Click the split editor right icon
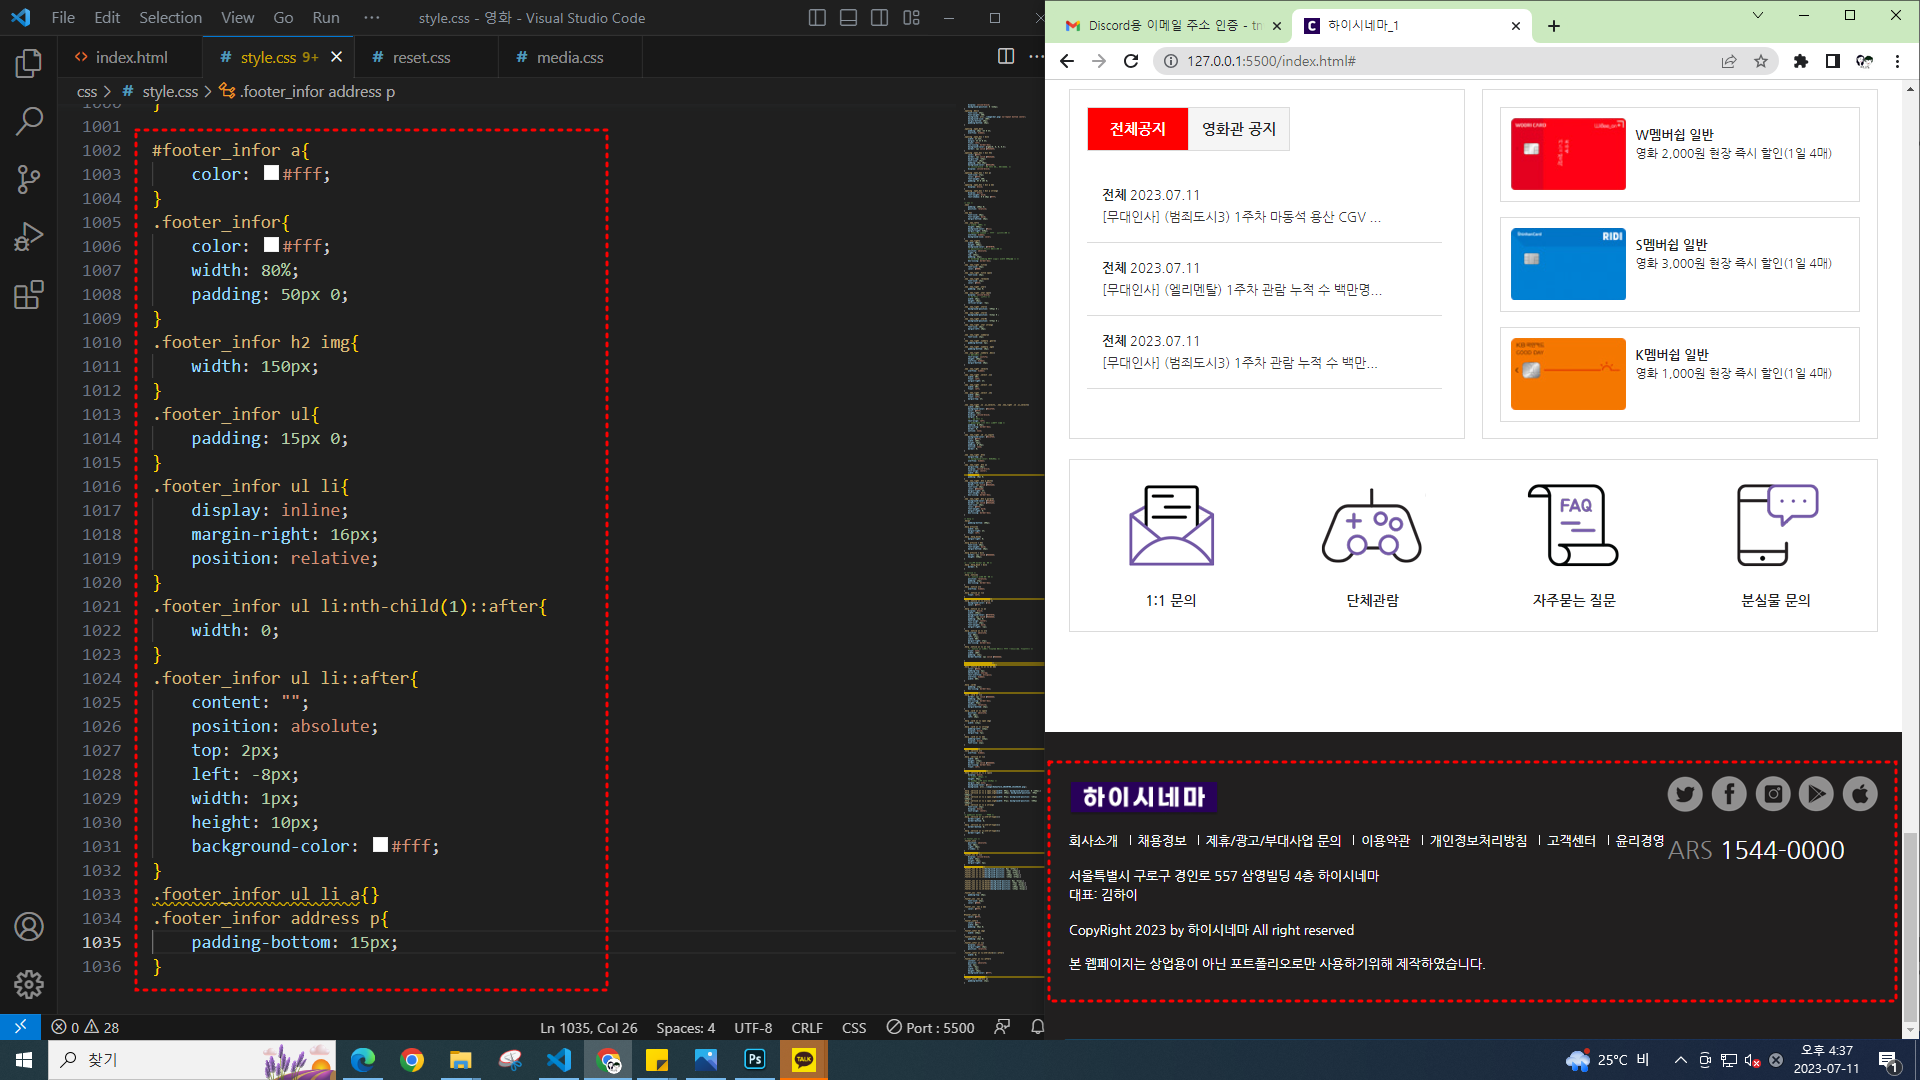Screen dimensions: 1920x1080 [x=1006, y=57]
